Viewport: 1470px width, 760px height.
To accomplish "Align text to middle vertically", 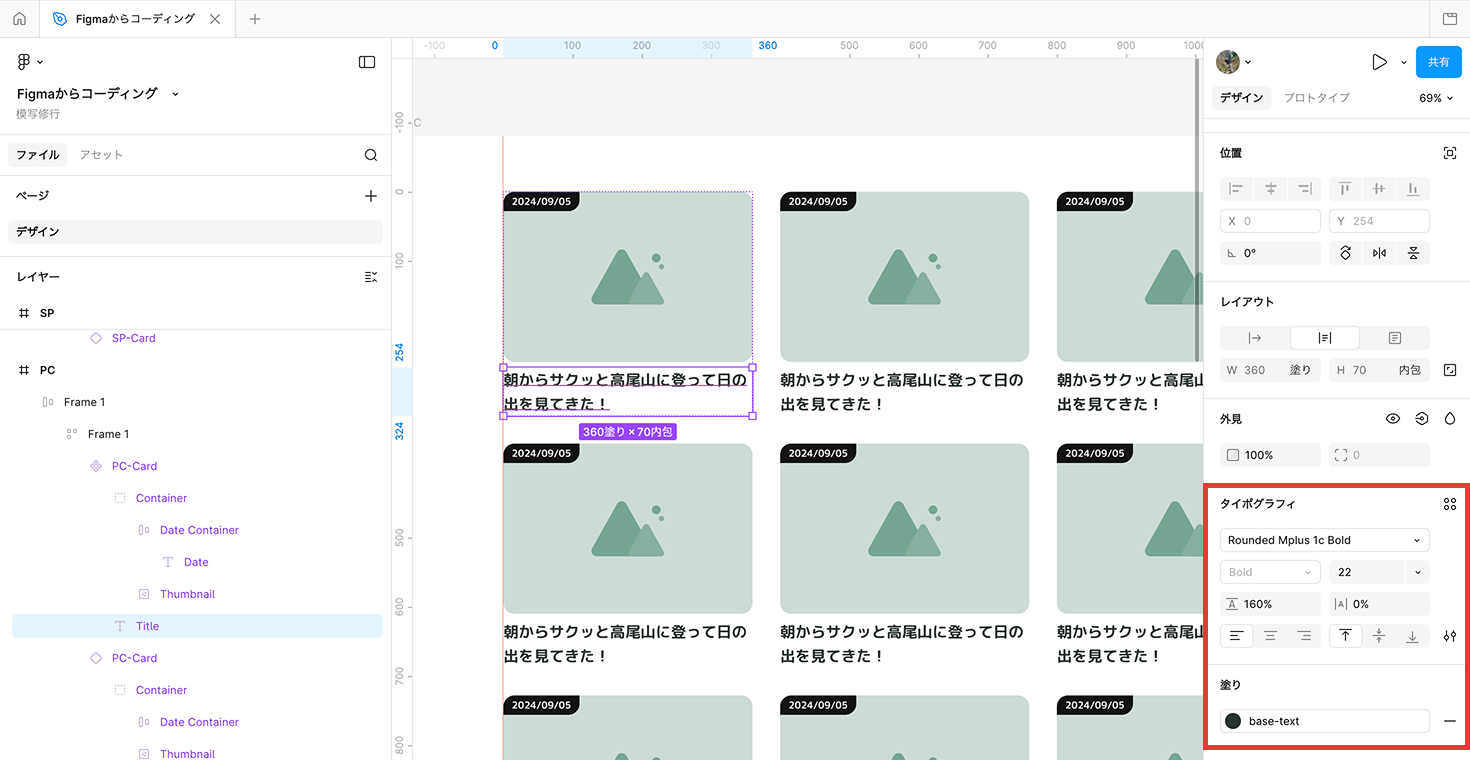I will 1379,636.
